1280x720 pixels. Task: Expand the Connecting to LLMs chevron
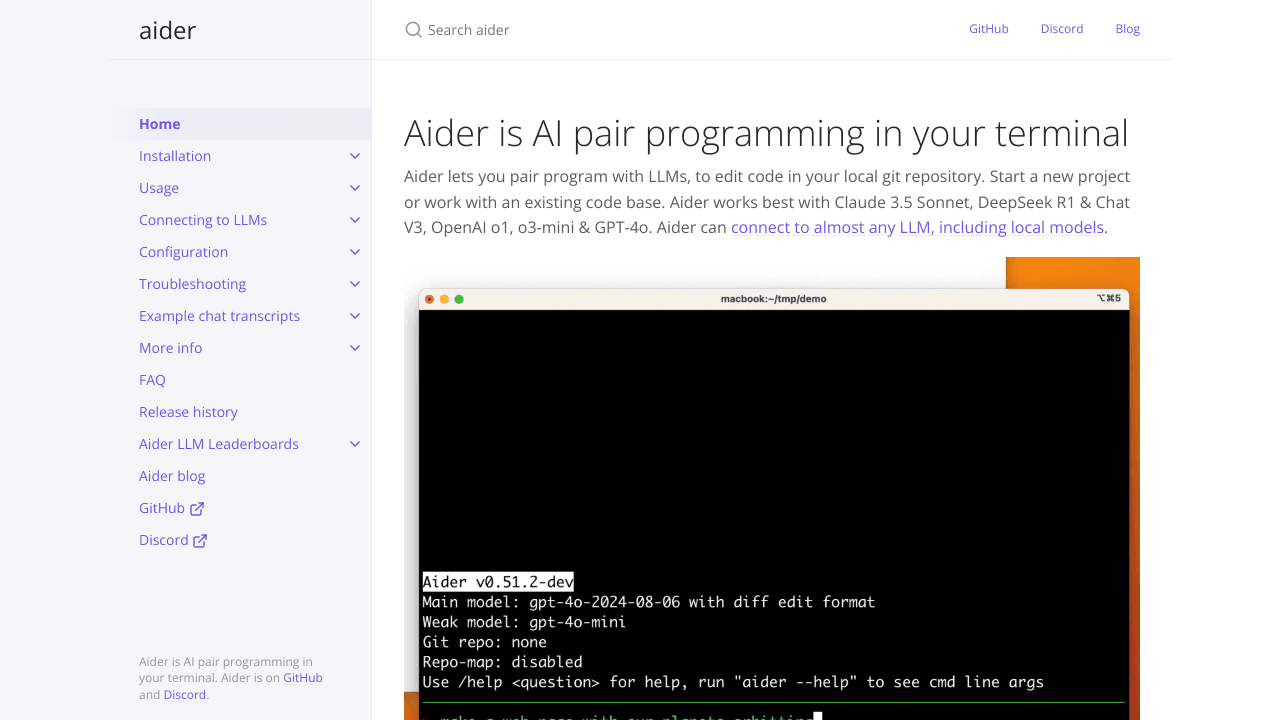tap(355, 220)
